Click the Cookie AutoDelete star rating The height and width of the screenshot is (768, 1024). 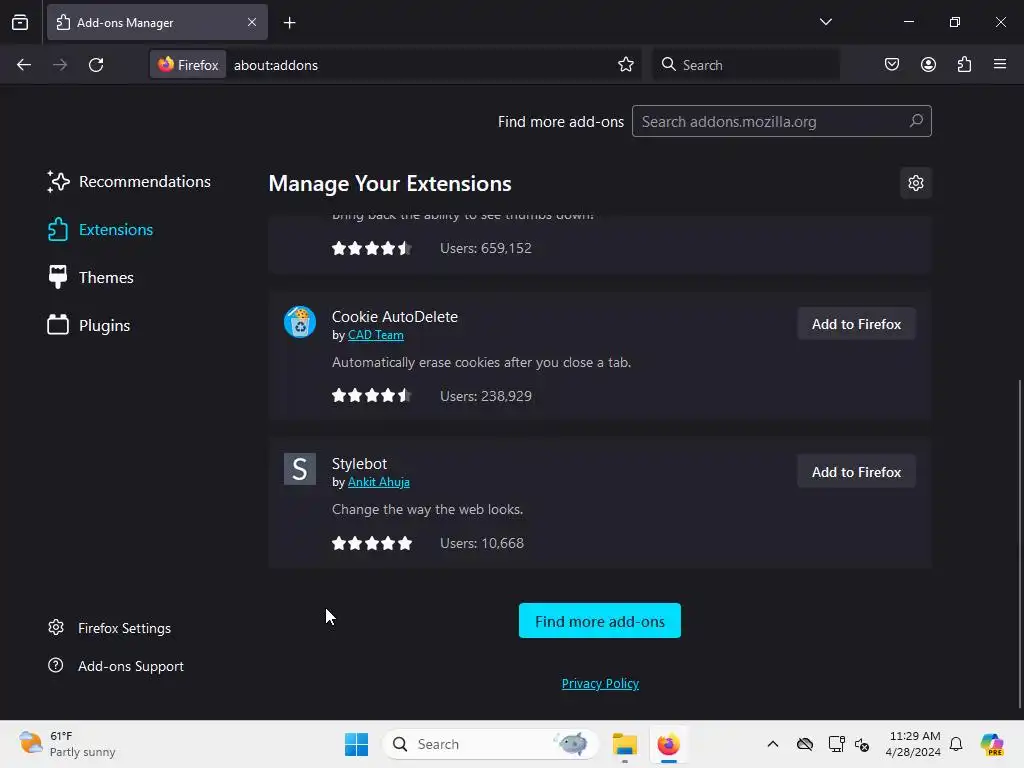point(372,395)
